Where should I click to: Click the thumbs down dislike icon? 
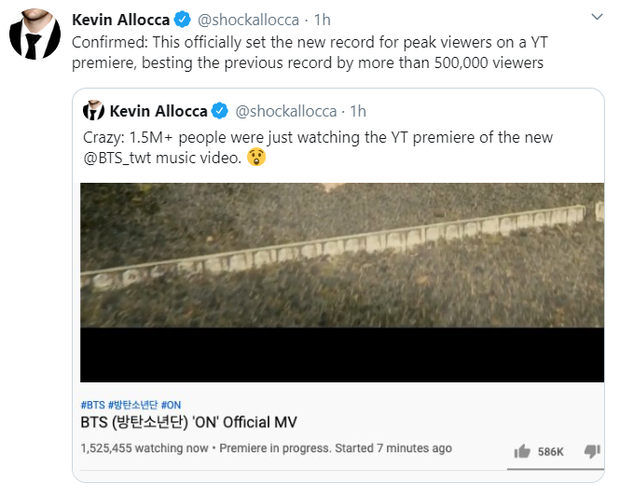[x=593, y=451]
